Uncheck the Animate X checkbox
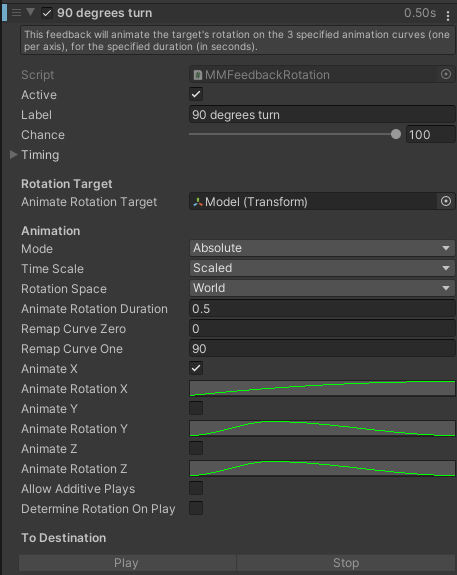The width and height of the screenshot is (457, 575). click(x=196, y=368)
